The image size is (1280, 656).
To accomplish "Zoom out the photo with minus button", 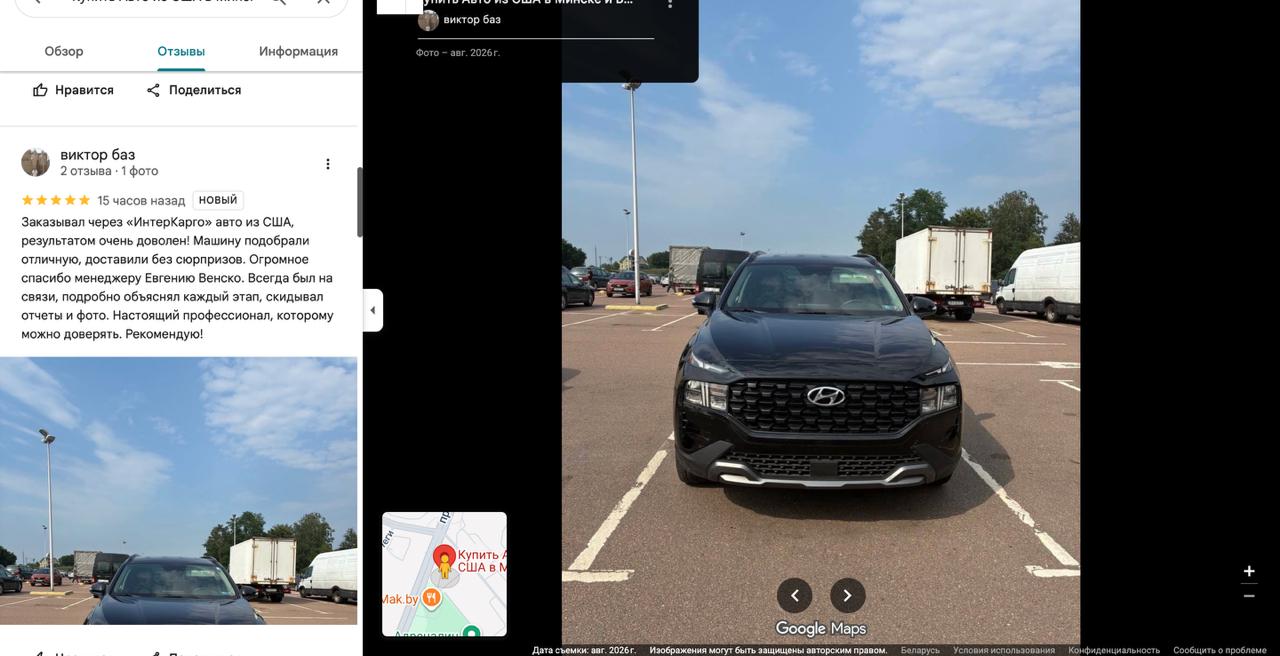I will [x=1249, y=596].
